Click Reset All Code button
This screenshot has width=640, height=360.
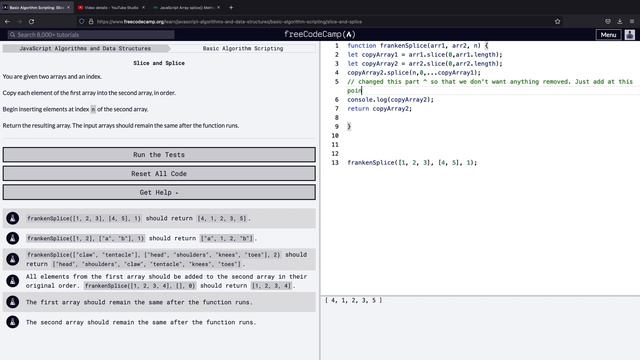(159, 173)
